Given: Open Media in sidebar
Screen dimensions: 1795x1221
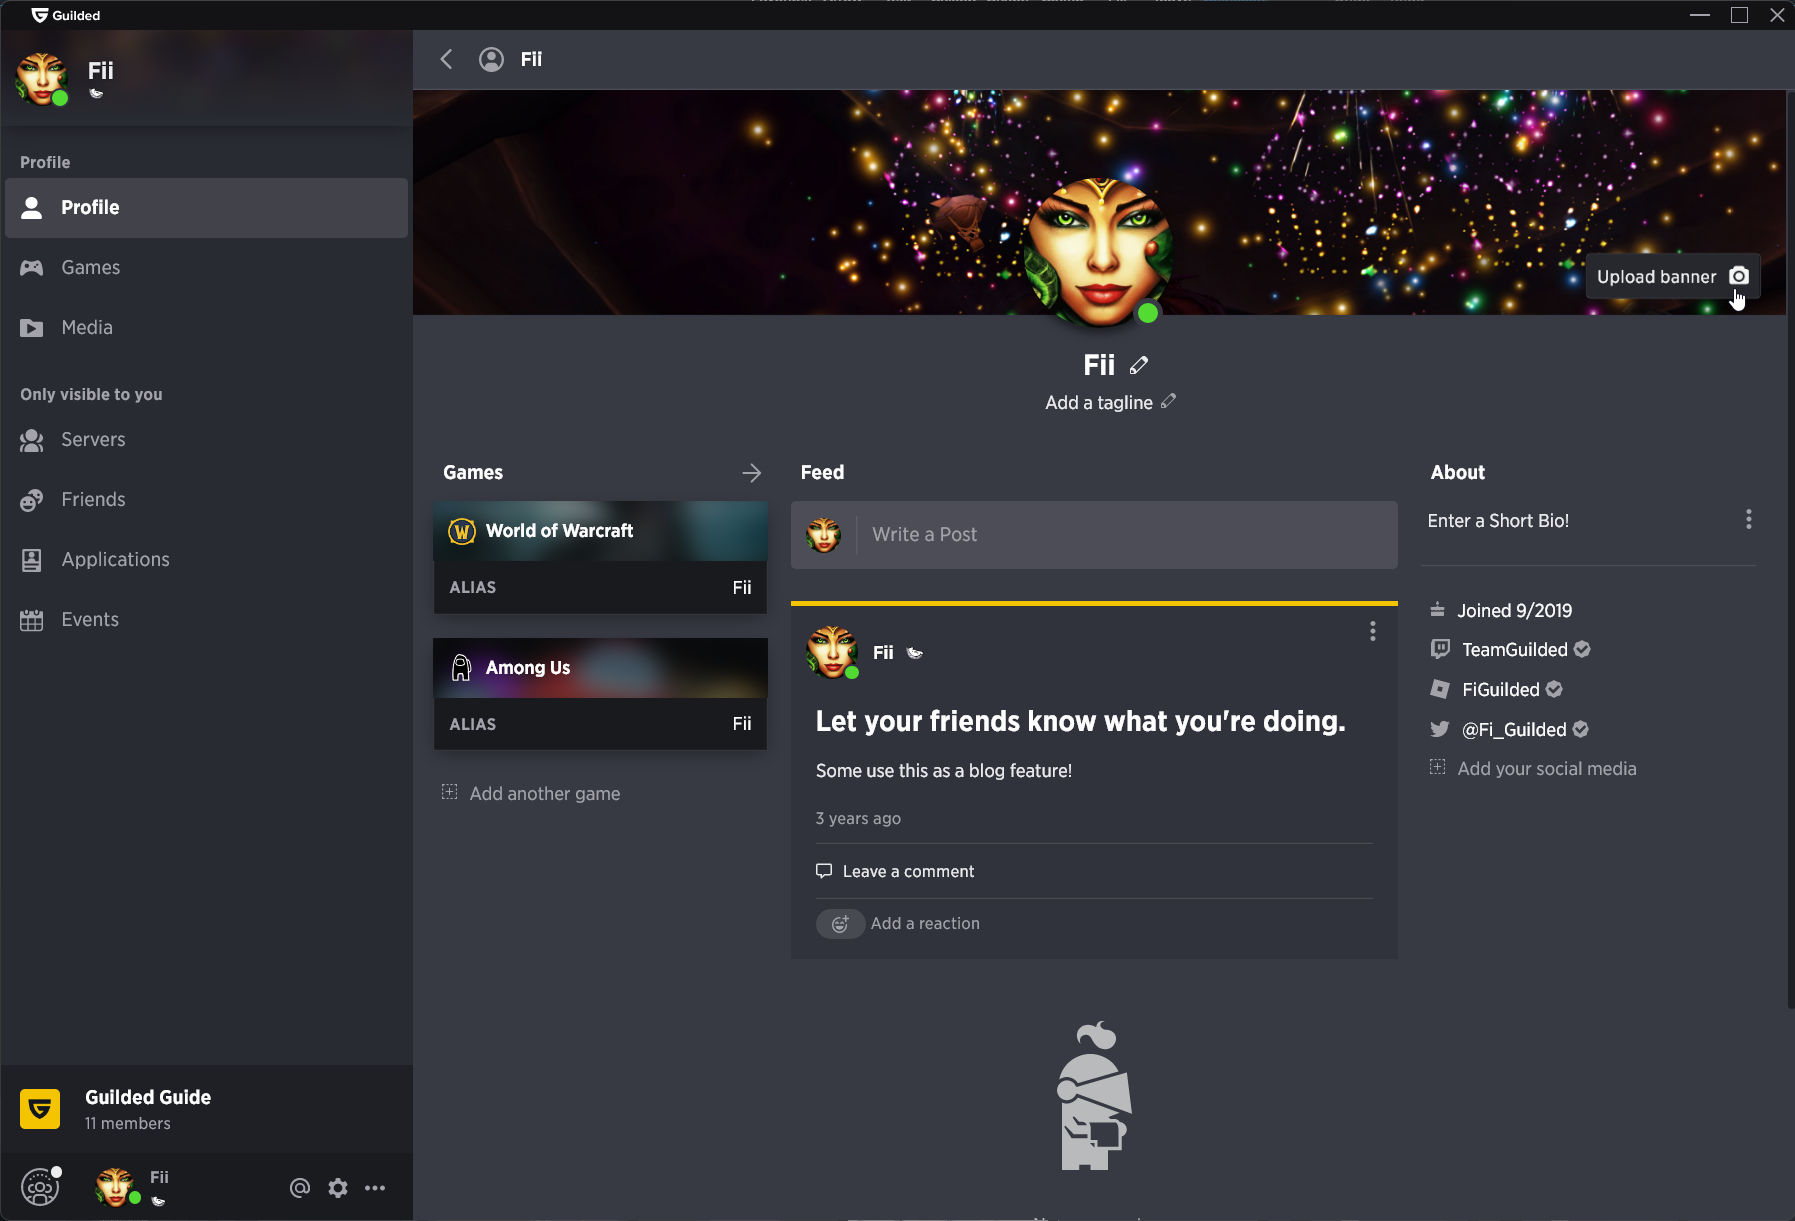Looking at the screenshot, I should tap(207, 328).
